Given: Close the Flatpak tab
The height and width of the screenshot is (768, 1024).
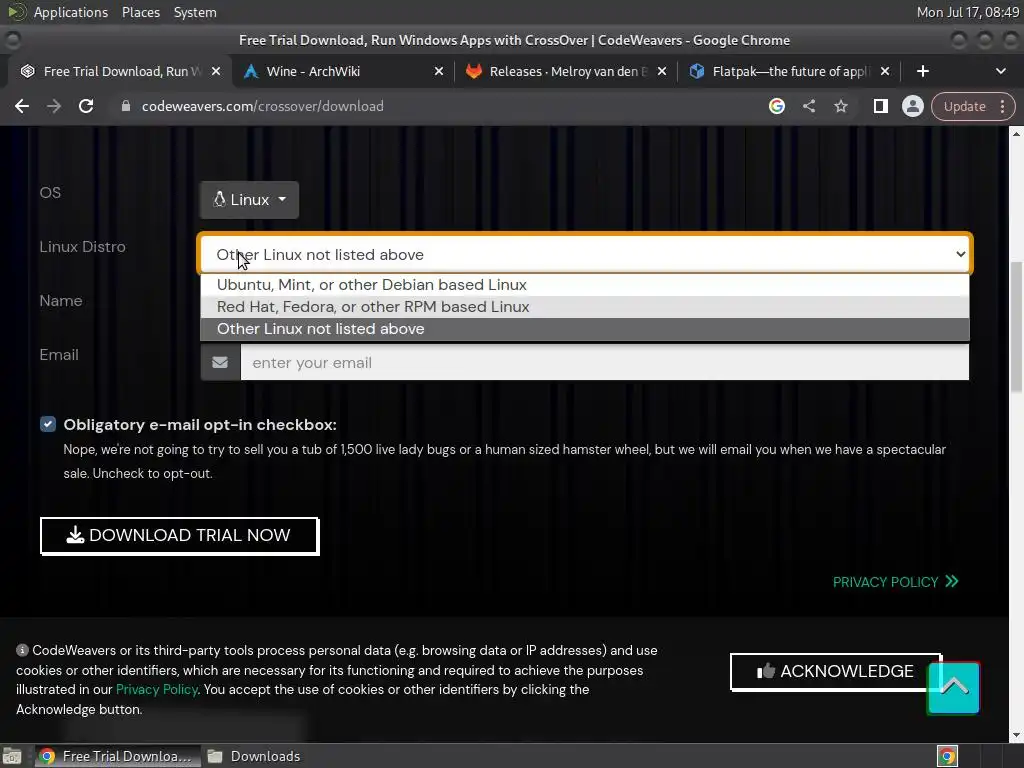Looking at the screenshot, I should point(884,71).
